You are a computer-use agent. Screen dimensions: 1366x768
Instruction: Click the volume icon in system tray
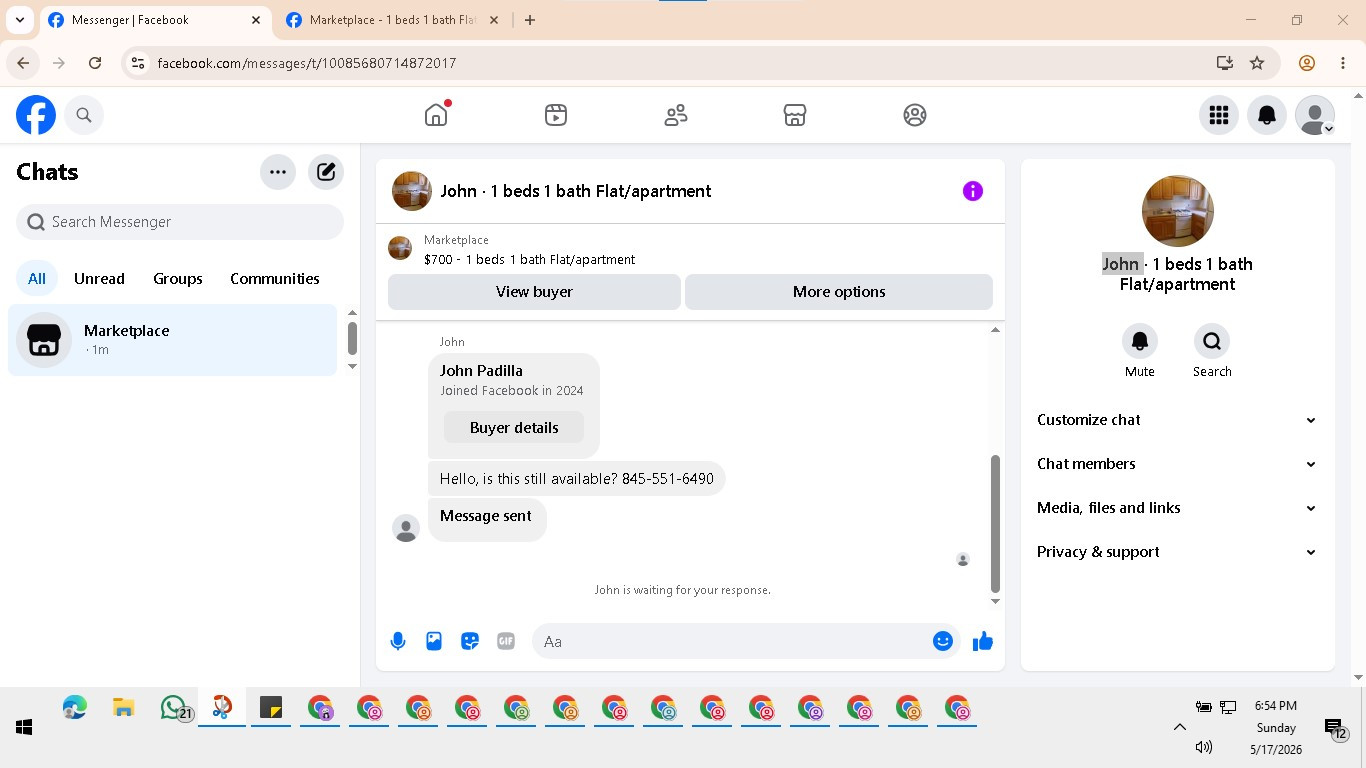tap(1204, 747)
